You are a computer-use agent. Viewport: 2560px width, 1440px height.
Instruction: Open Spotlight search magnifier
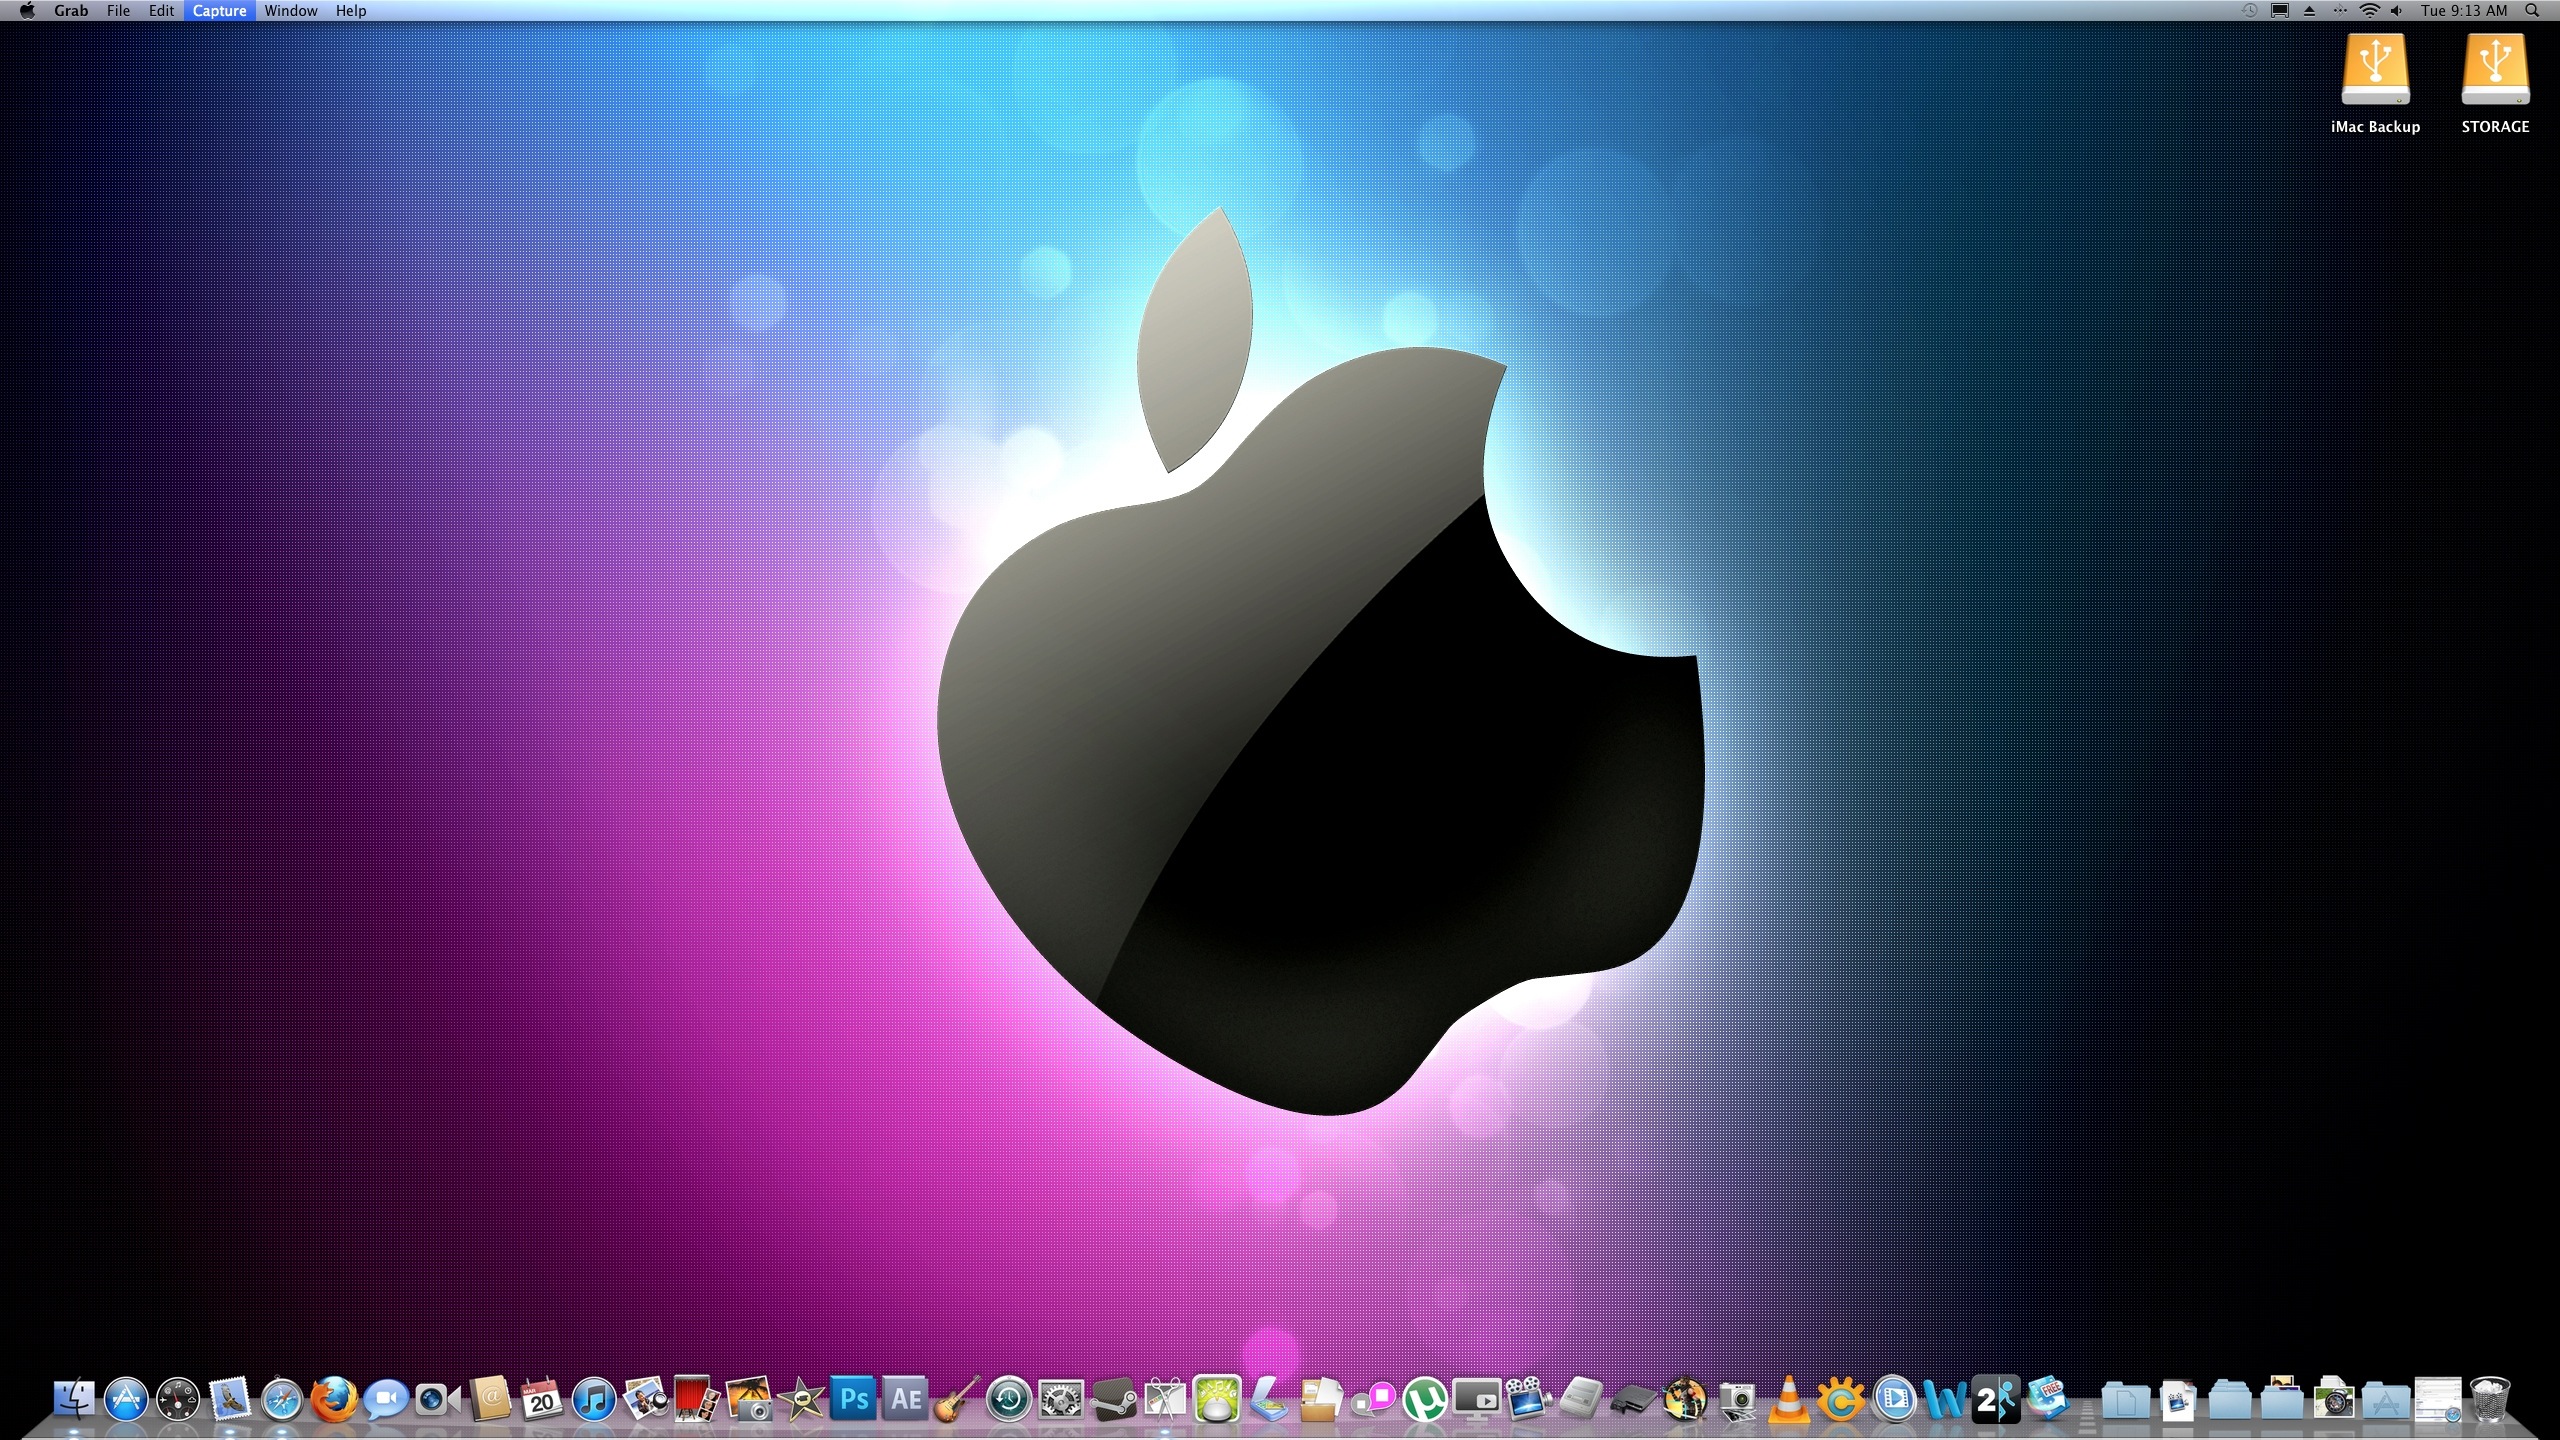pyautogui.click(x=2532, y=11)
